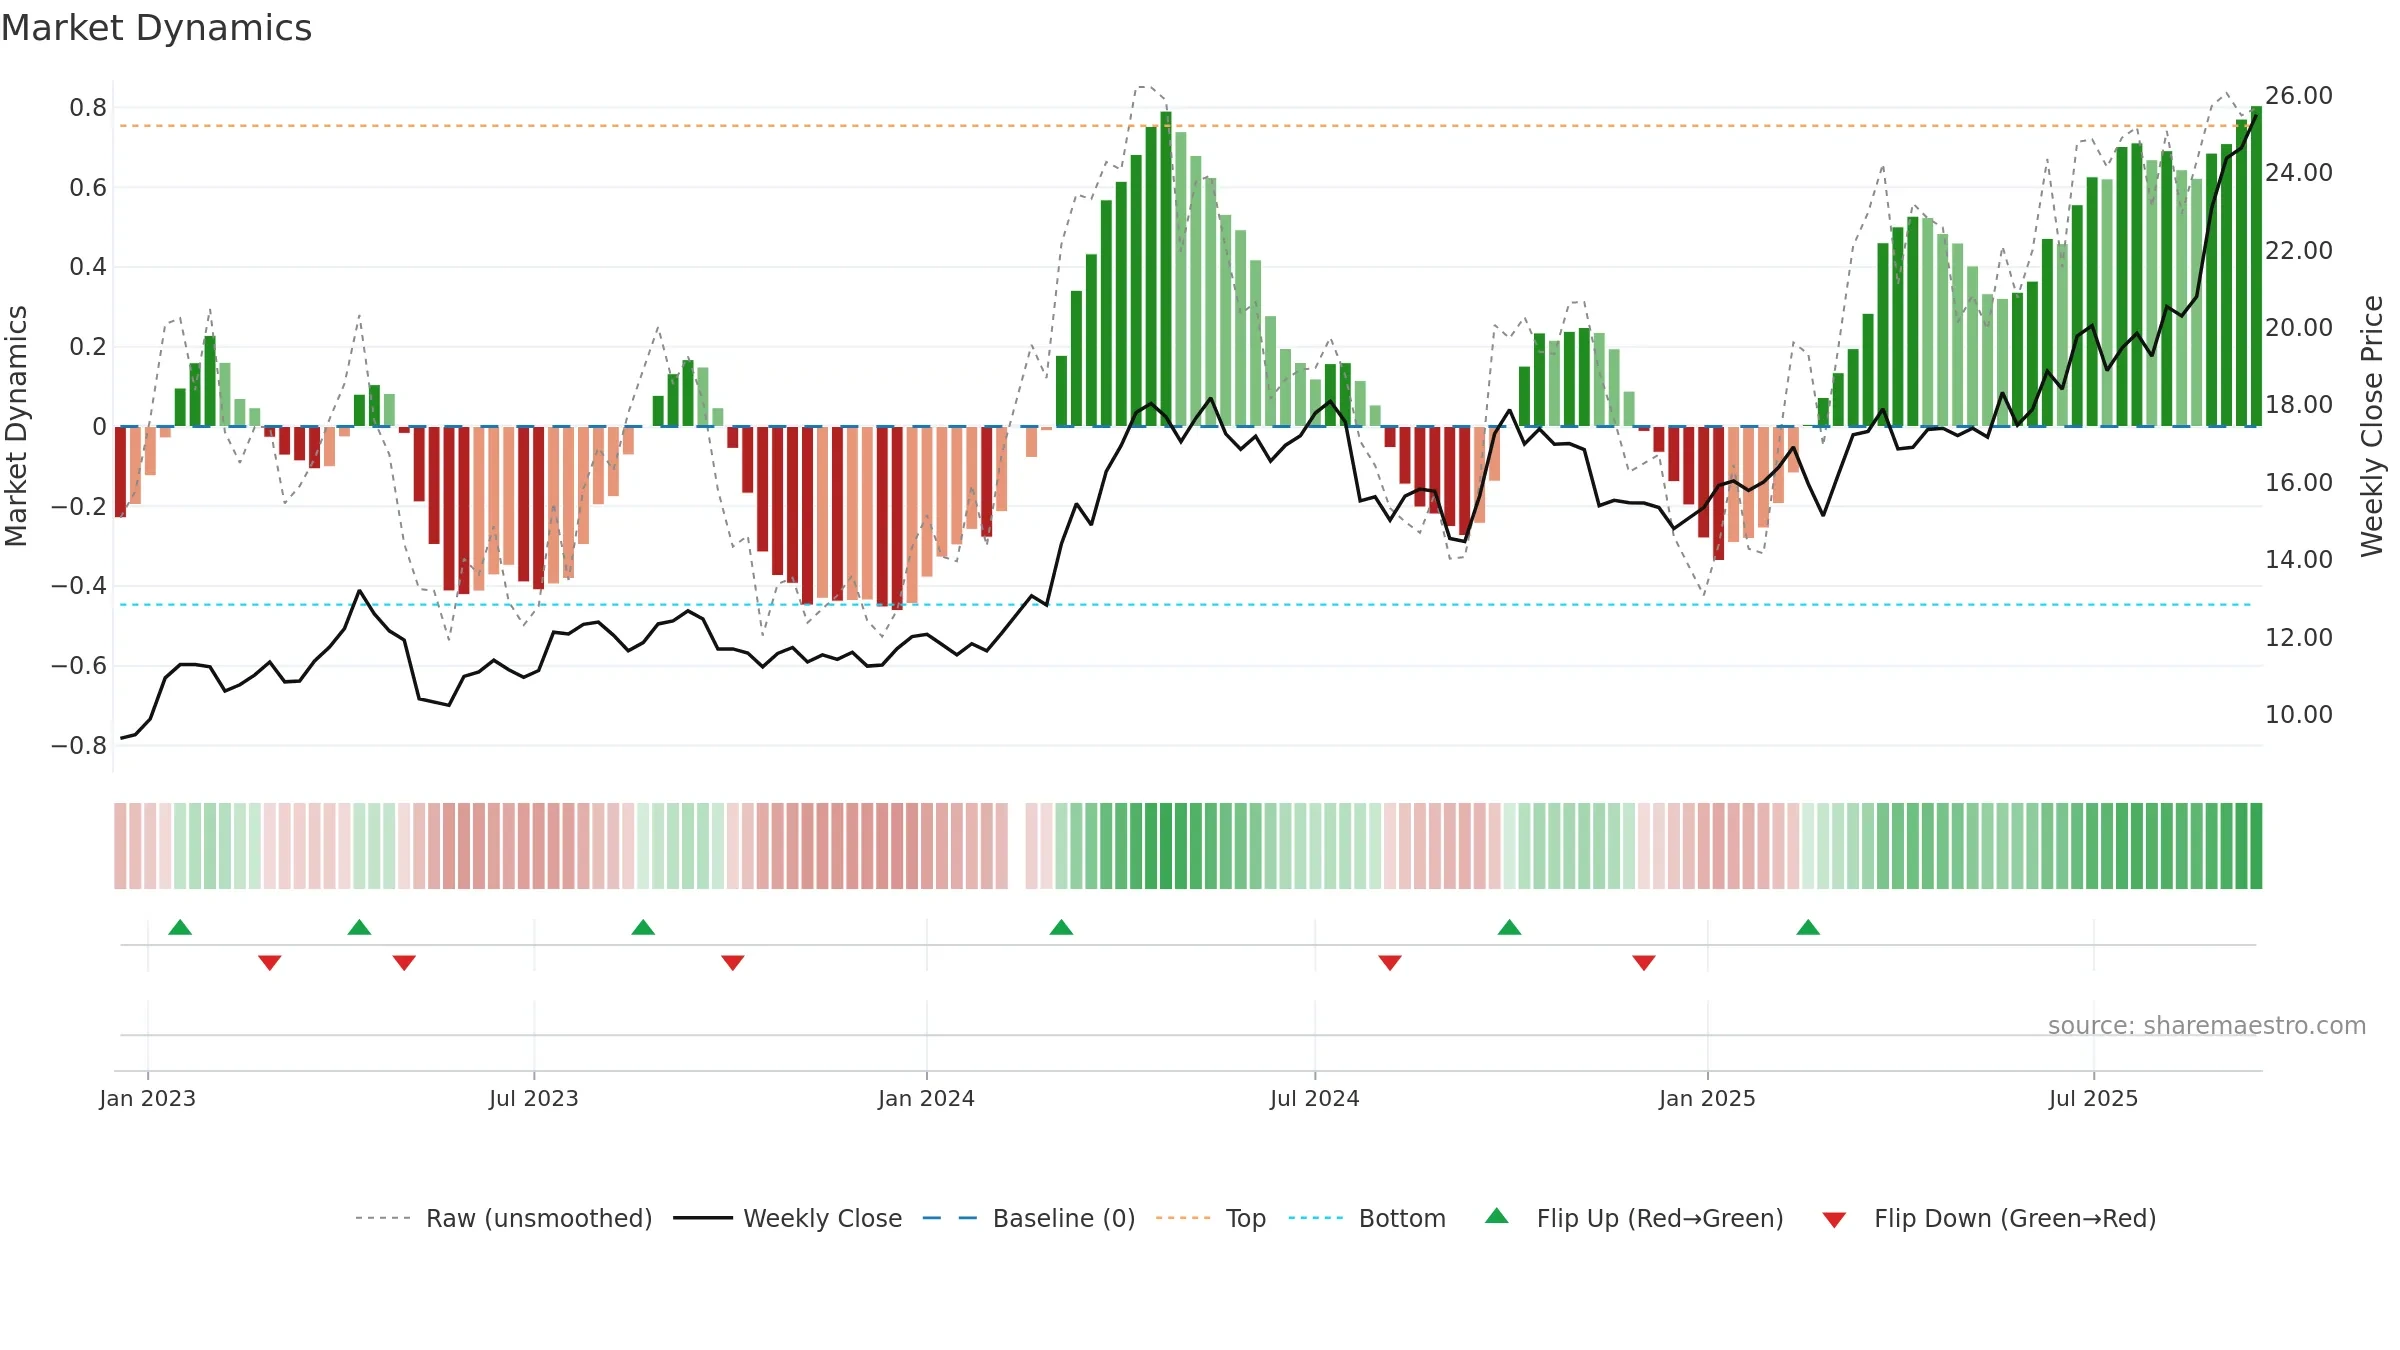Click the red triangle icon in the legend
This screenshot has height=1350, width=2400.
[1834, 1220]
